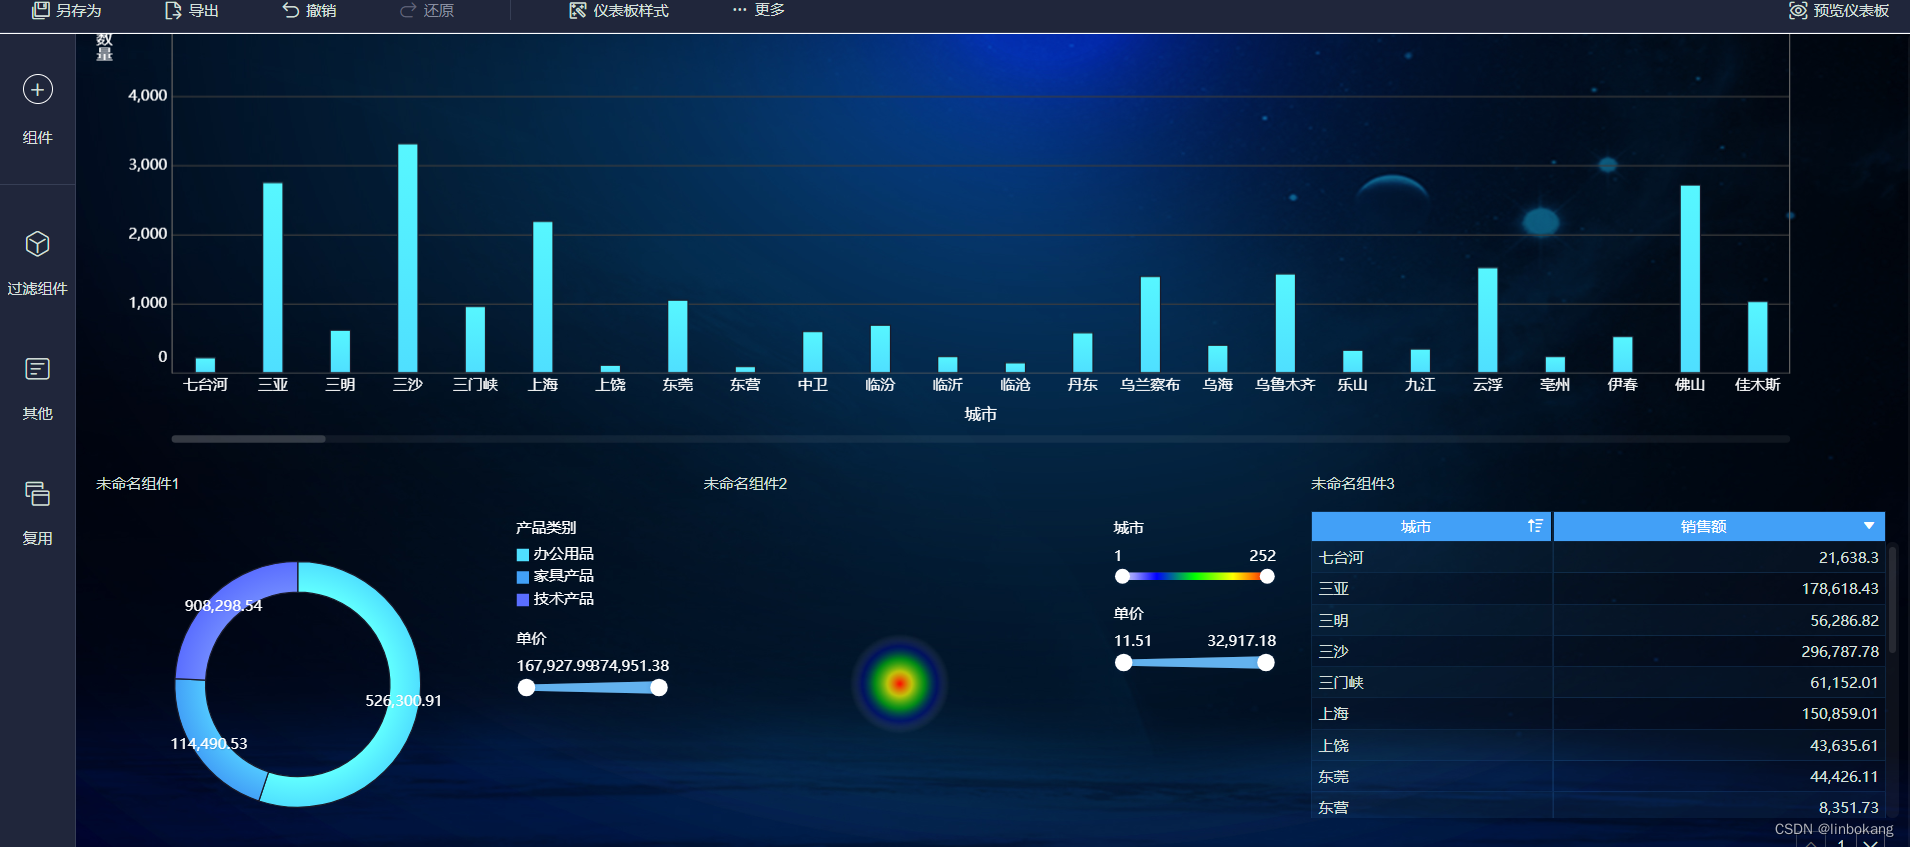1910x847 pixels.
Task: Click the 三门峡 table row cell
Action: (1431, 683)
